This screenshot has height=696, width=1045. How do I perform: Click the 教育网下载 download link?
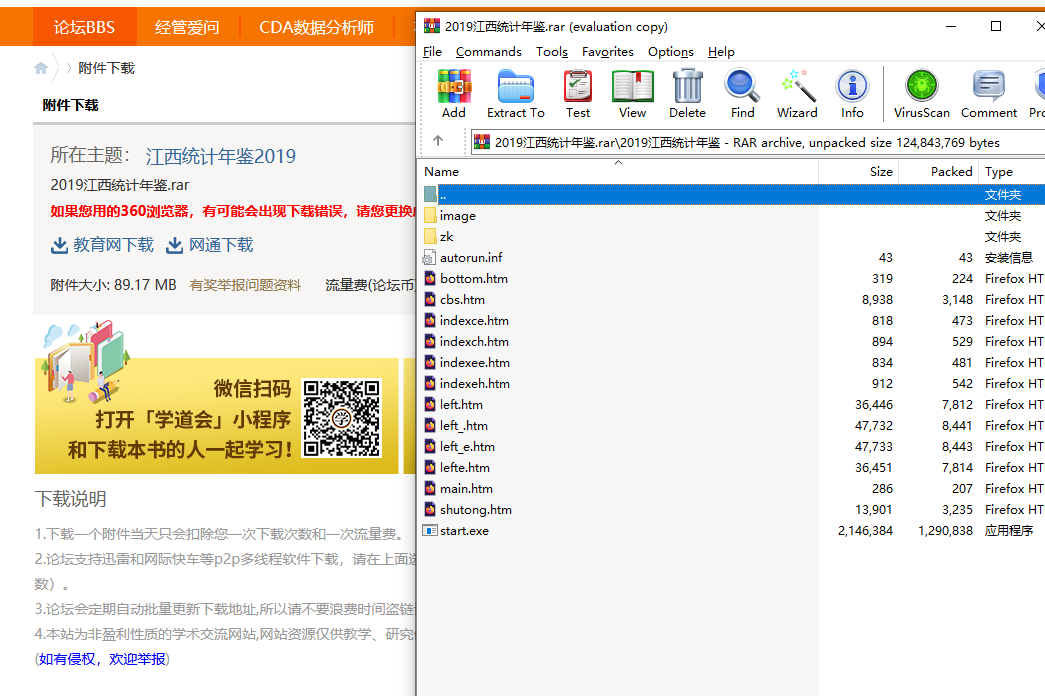tap(113, 245)
